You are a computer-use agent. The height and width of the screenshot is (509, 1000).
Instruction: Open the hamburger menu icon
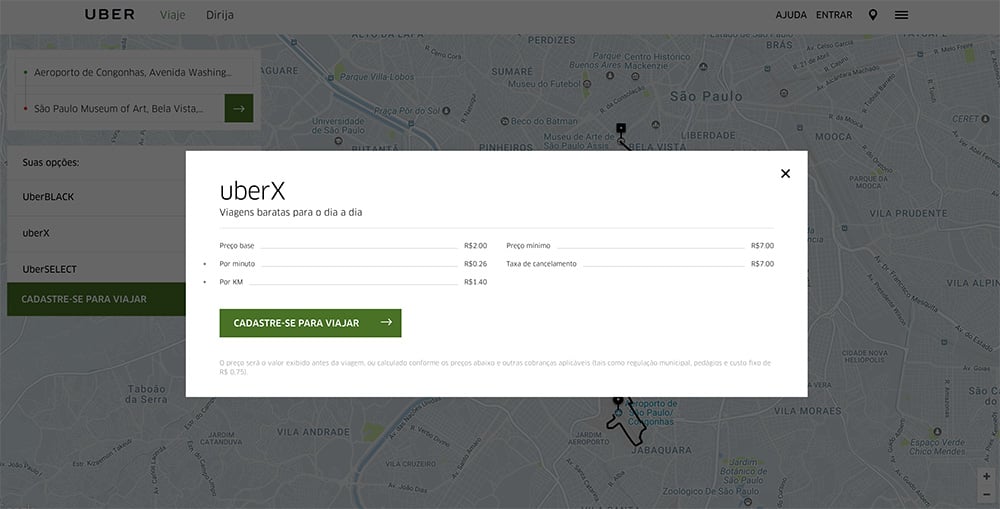click(901, 15)
